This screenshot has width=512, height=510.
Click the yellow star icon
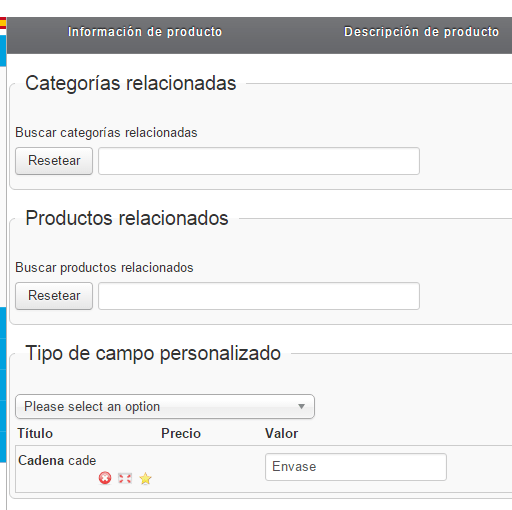145,478
